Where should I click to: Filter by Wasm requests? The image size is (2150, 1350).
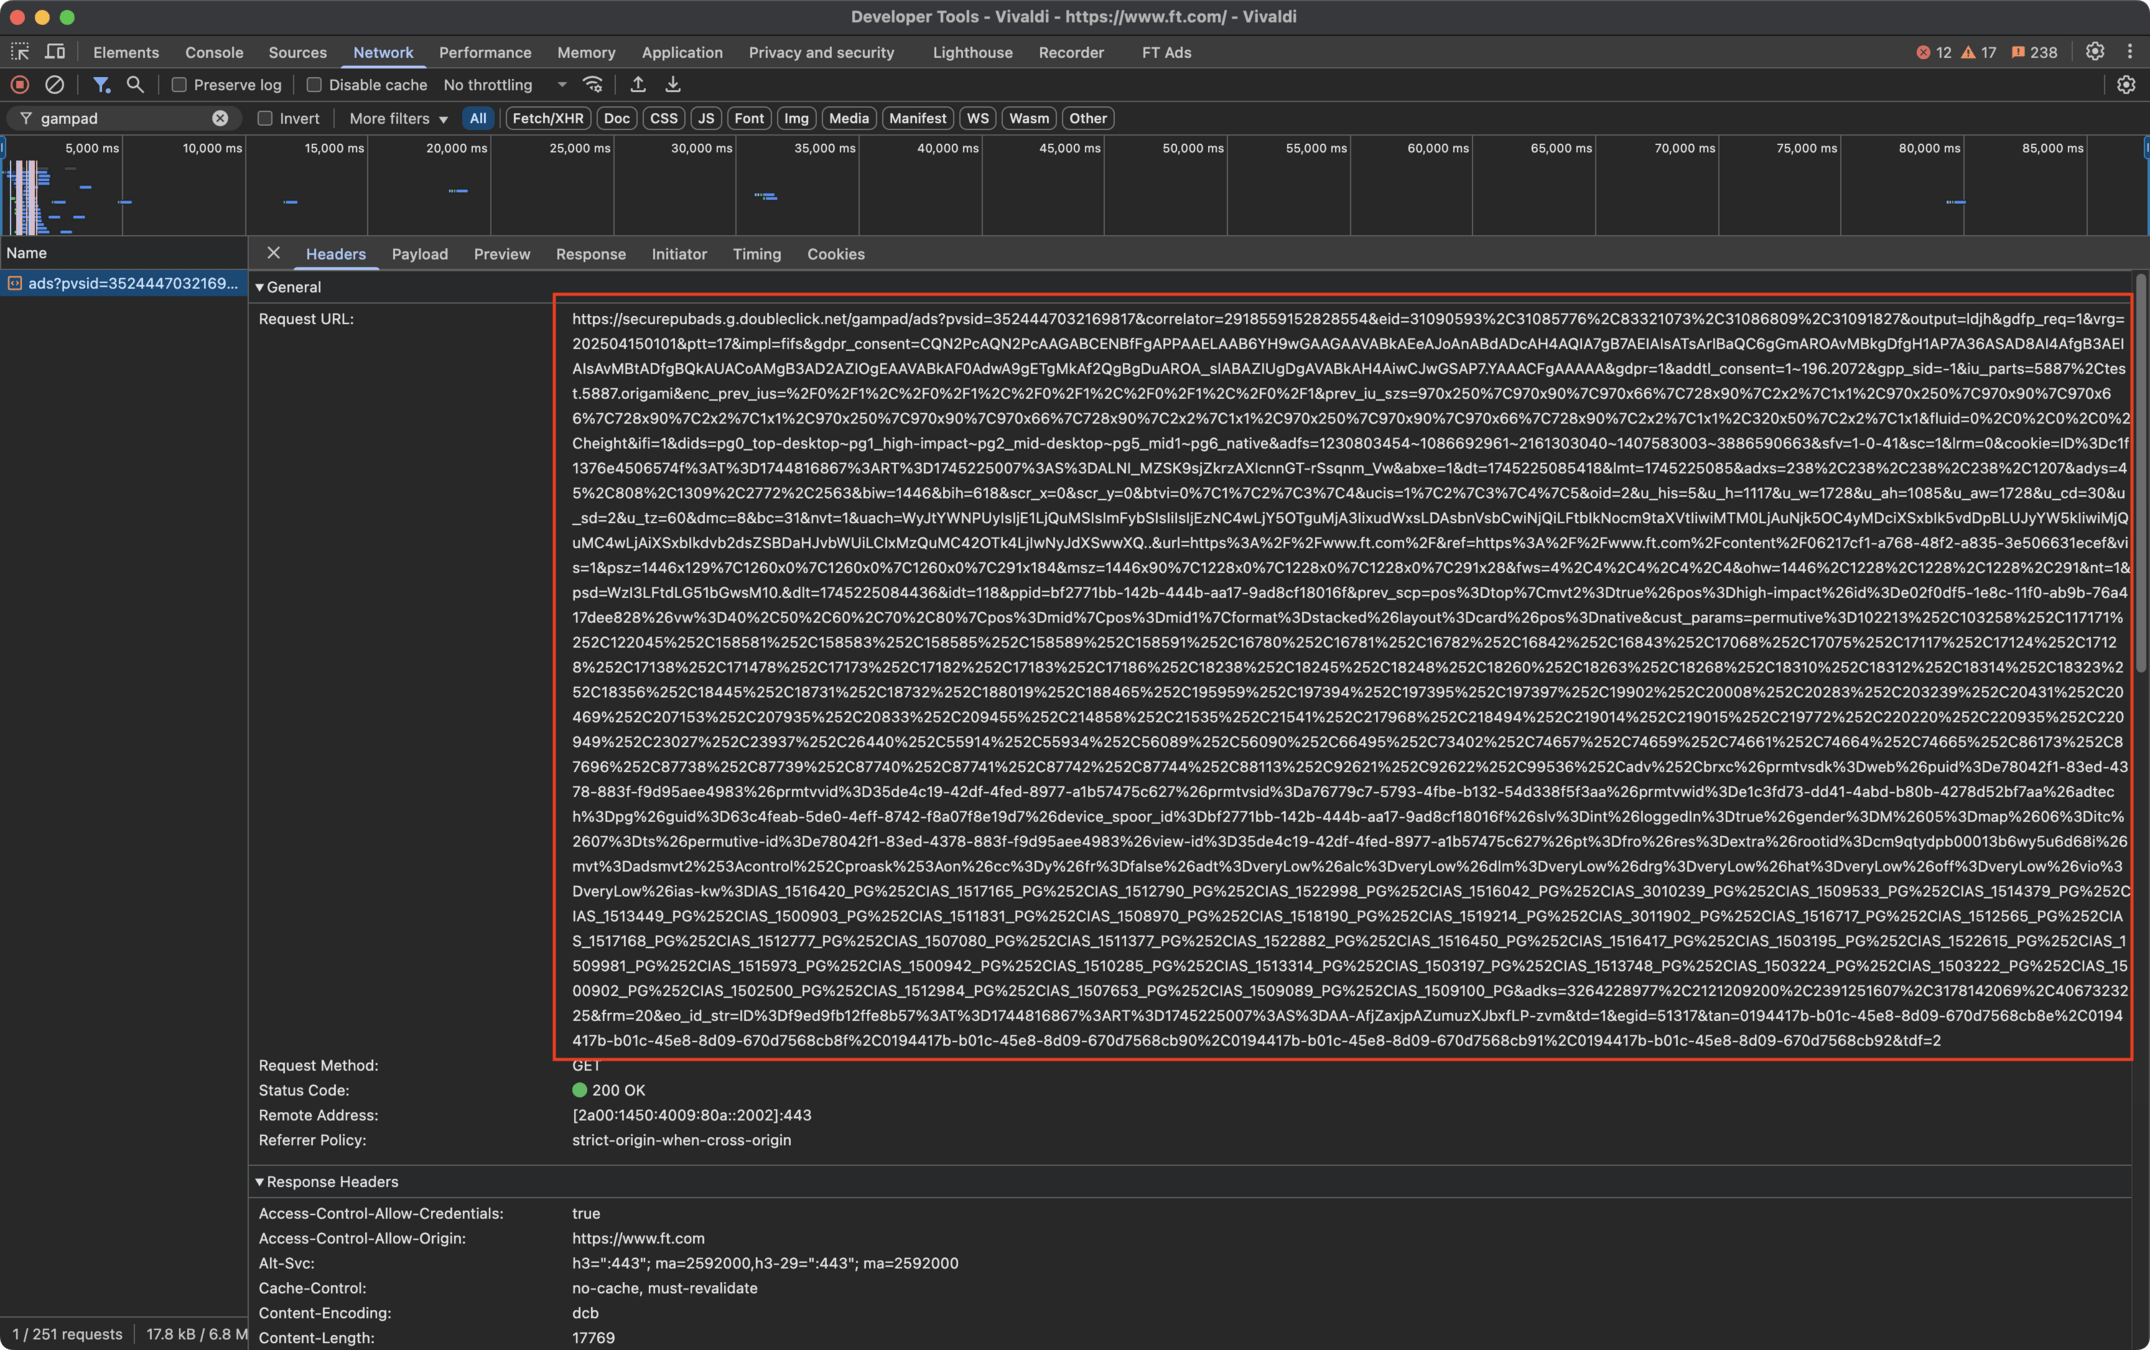[1028, 118]
